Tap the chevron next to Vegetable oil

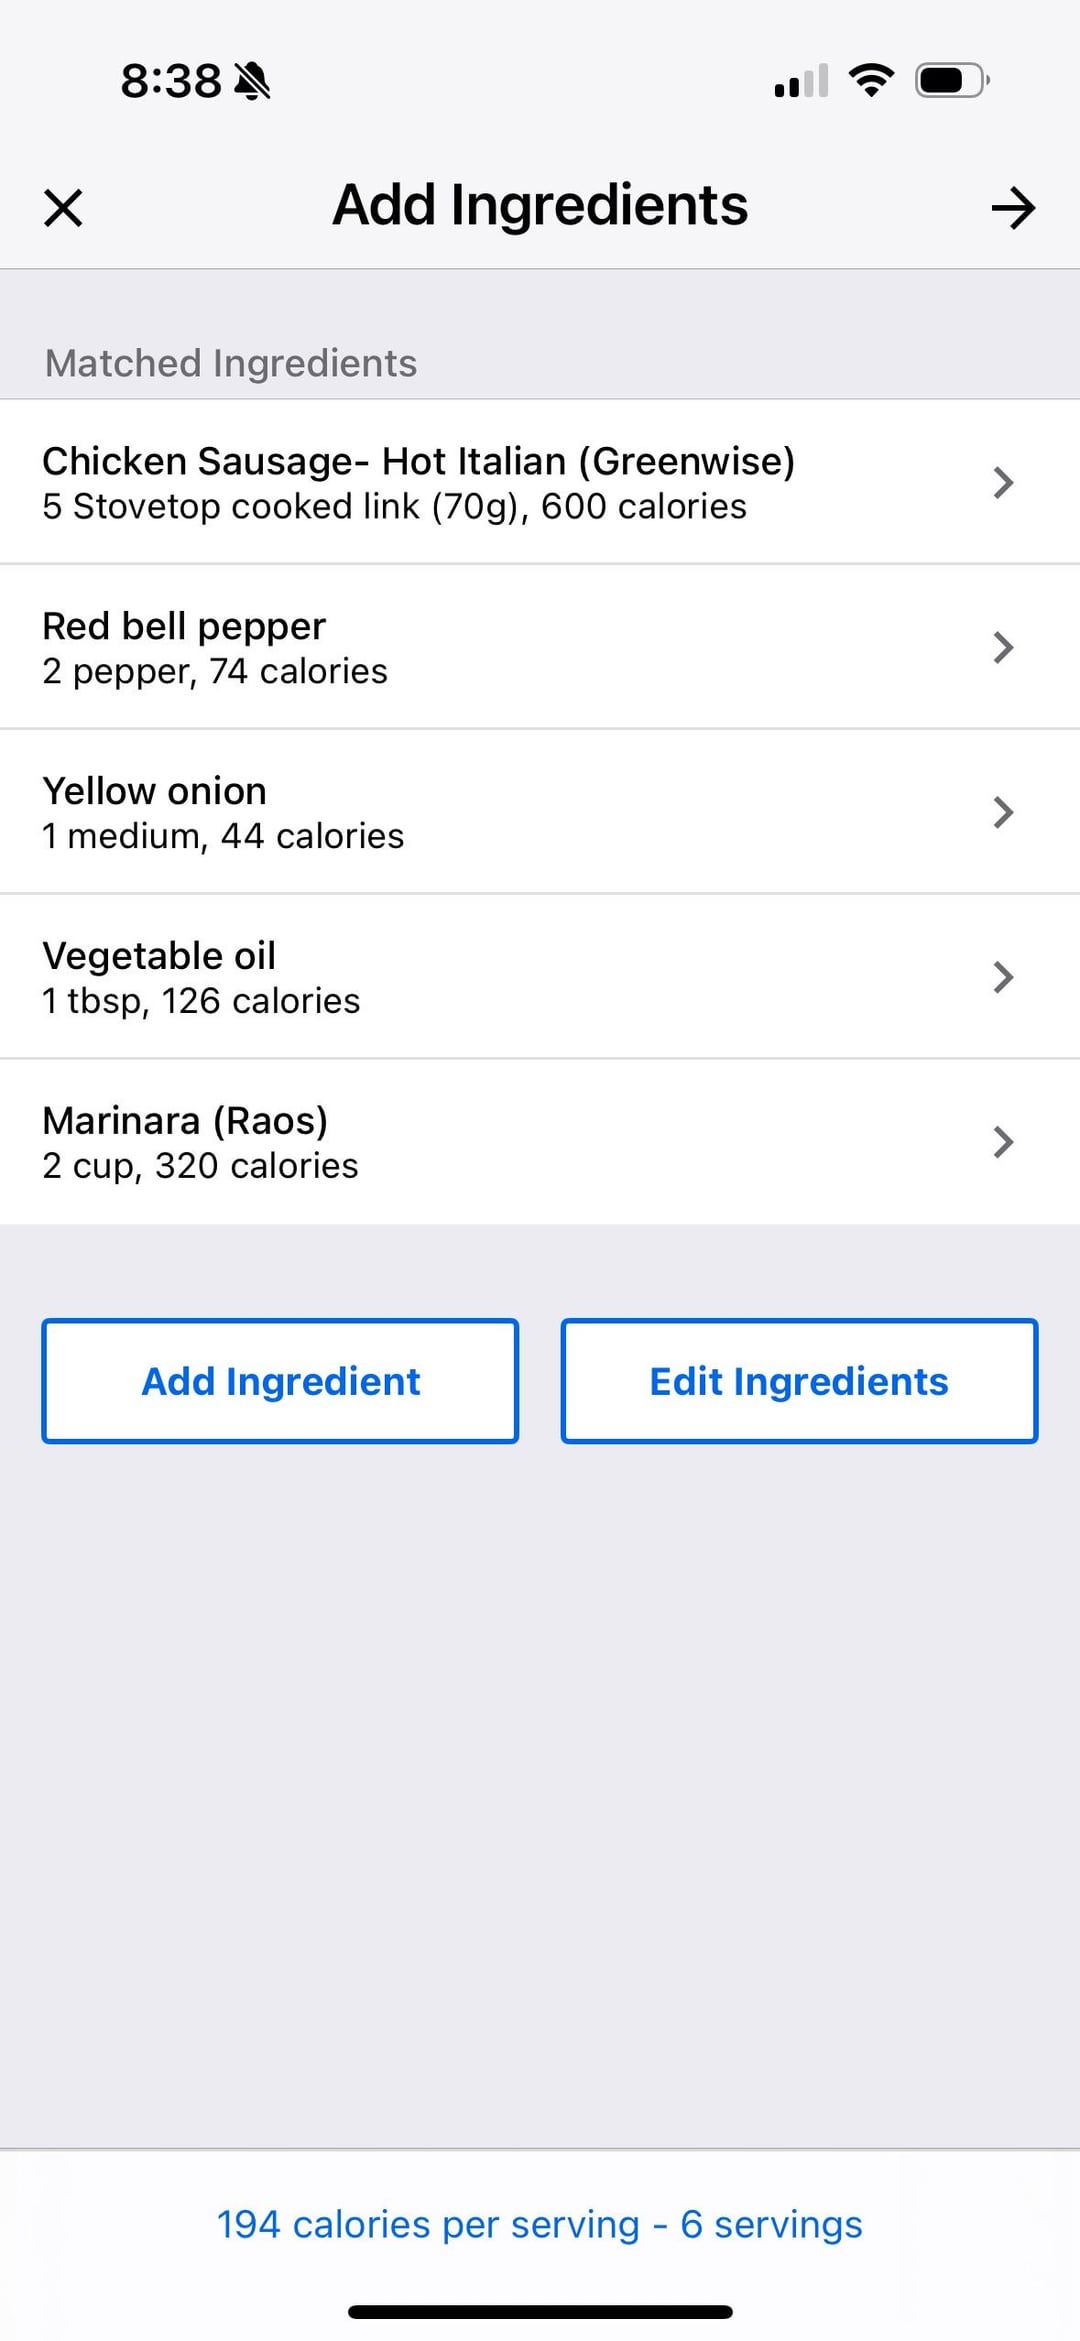pos(1003,977)
